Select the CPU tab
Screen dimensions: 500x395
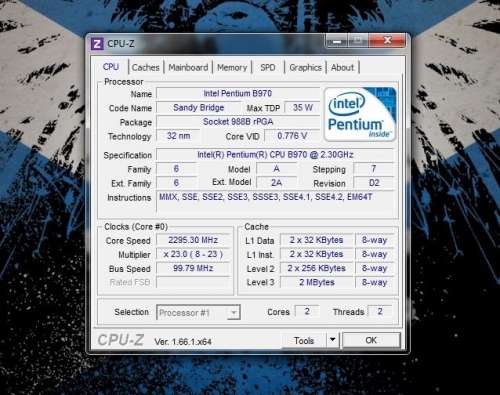[x=111, y=67]
